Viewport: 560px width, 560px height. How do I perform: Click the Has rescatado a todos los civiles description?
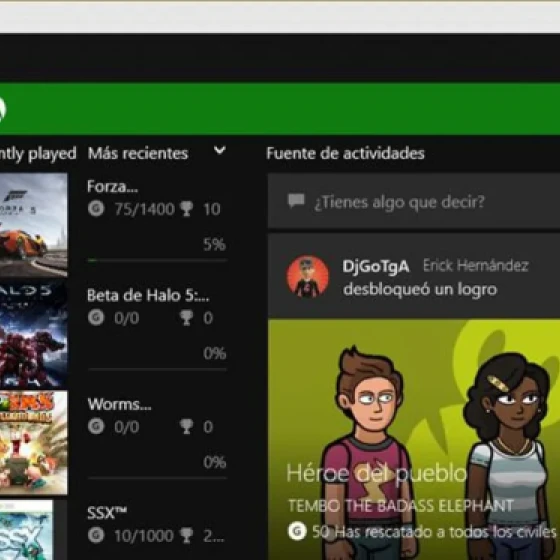(445, 532)
